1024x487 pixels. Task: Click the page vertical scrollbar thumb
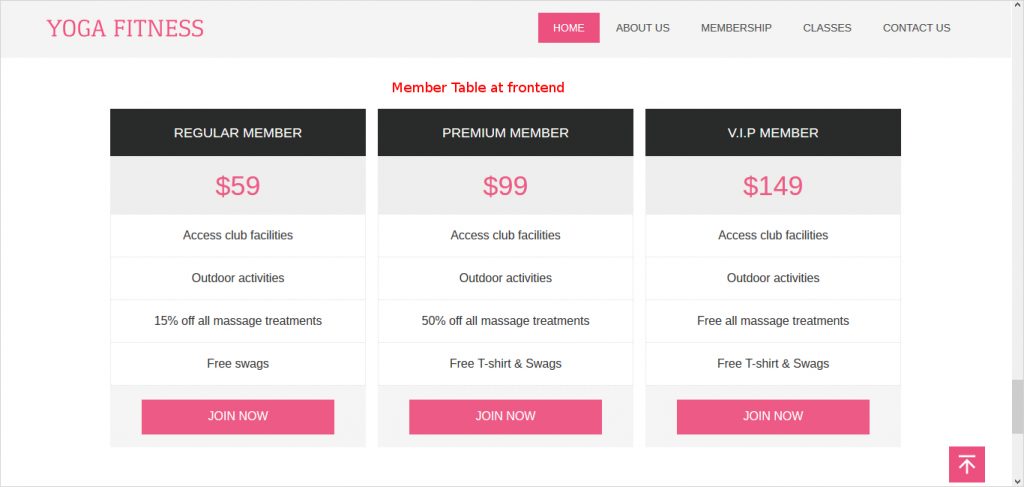click(1017, 407)
